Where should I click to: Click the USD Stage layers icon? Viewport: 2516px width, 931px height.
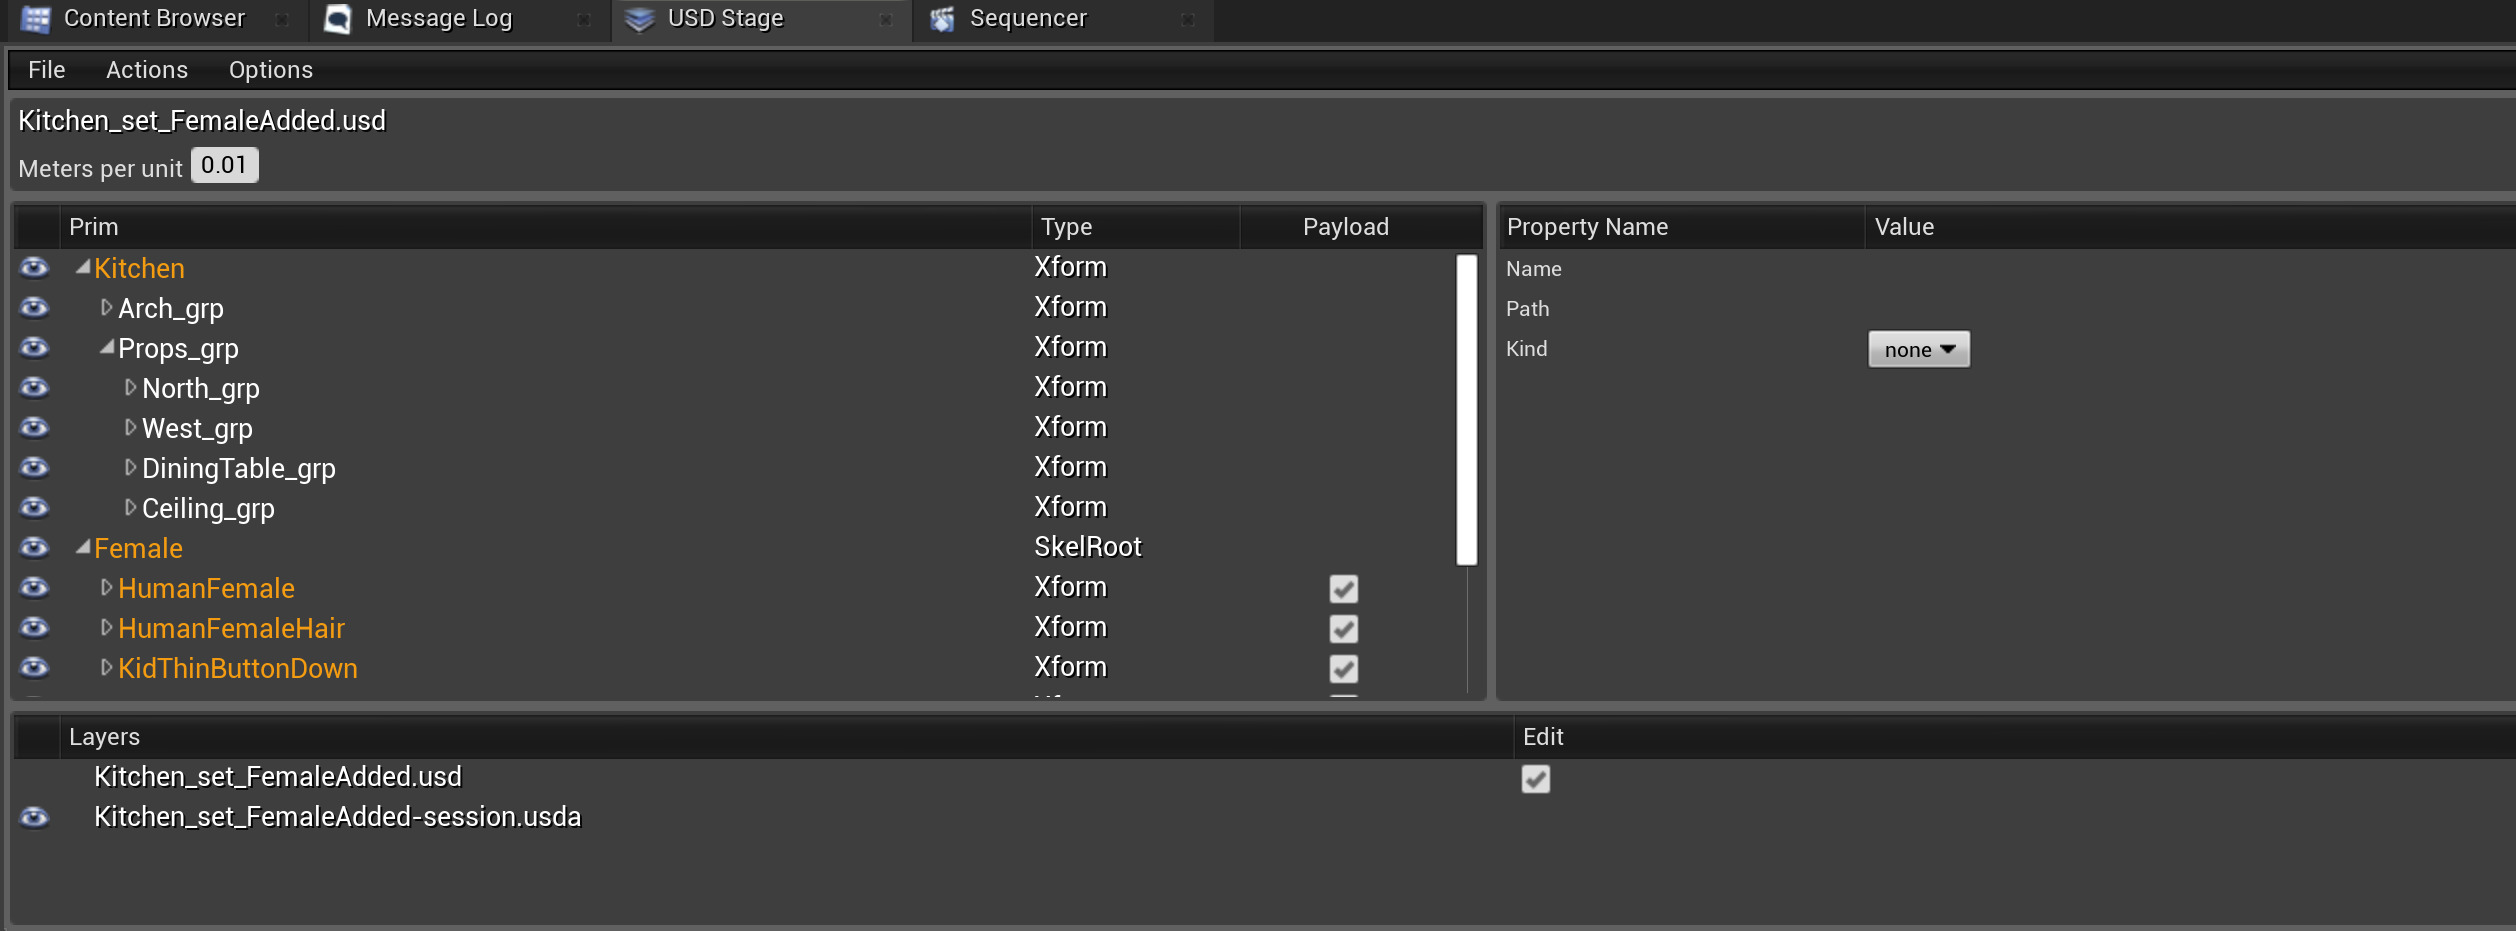[640, 19]
